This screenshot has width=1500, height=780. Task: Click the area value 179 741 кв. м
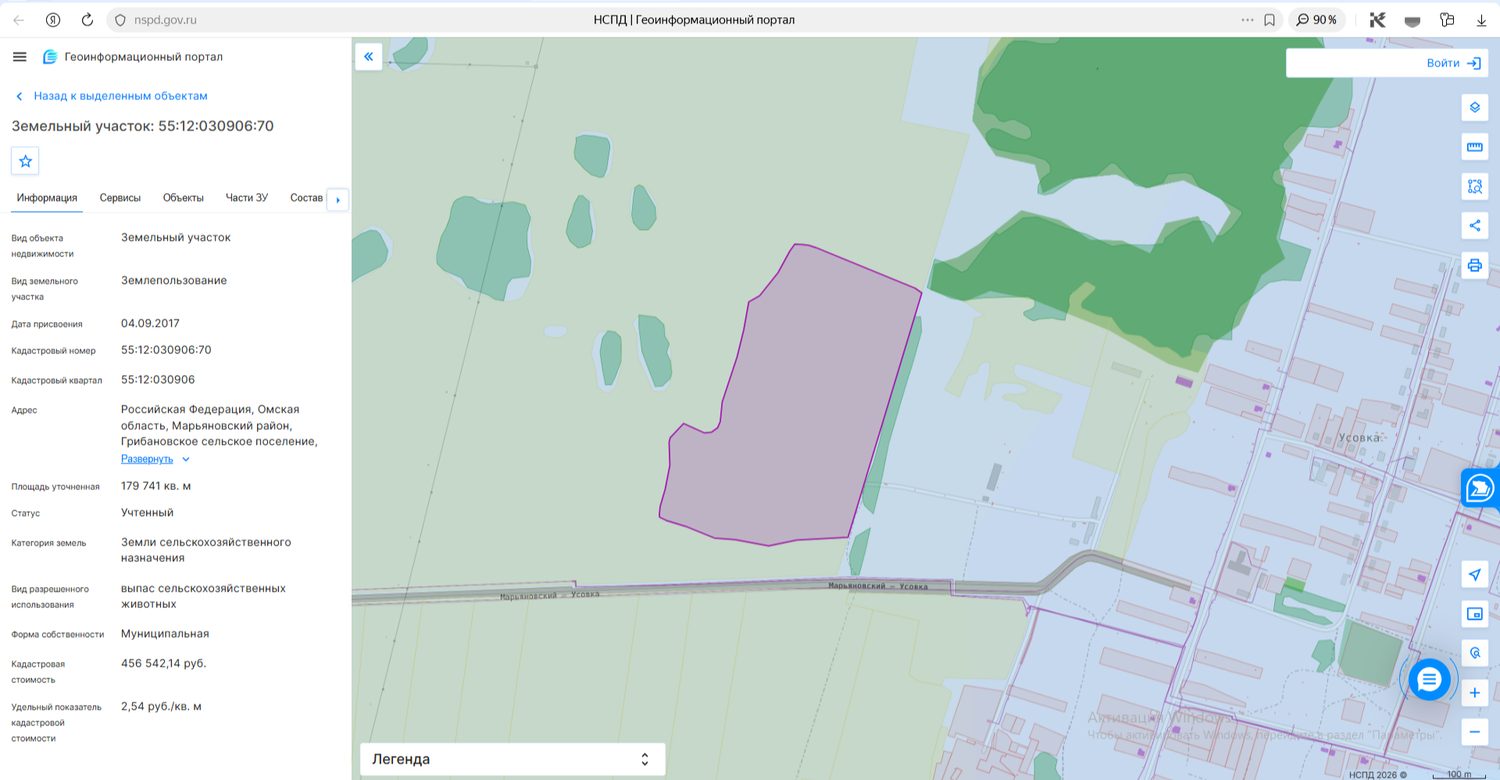pos(156,486)
